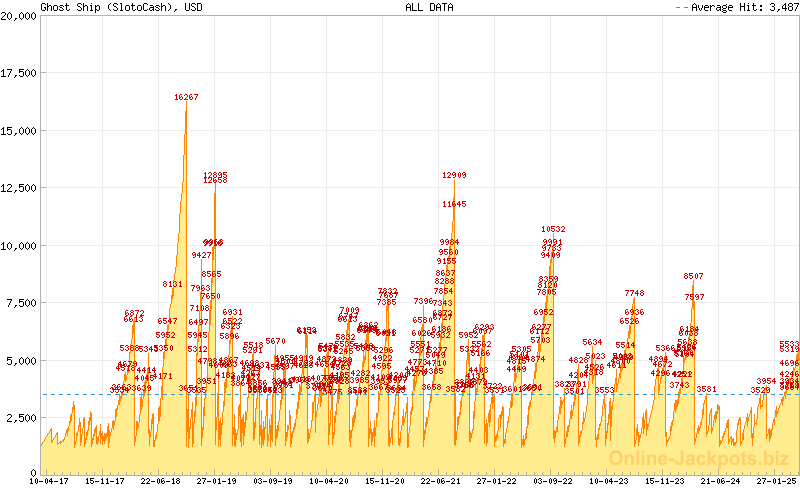Click the 20,000 y-axis label
The width and height of the screenshot is (800, 490).
pyautogui.click(x=20, y=17)
